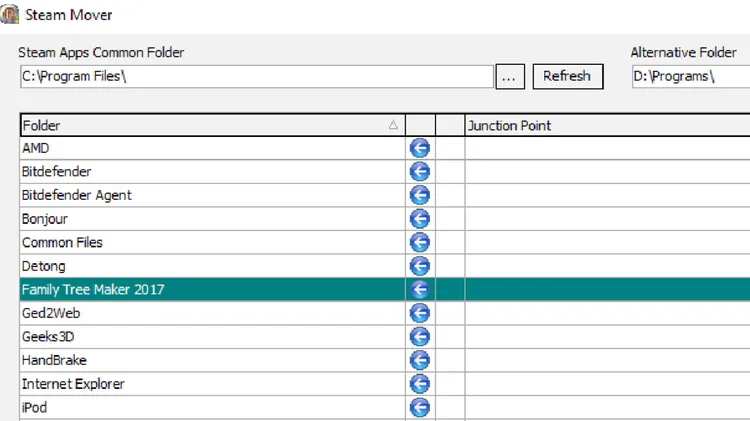The width and height of the screenshot is (750, 421).
Task: Select the HandBrake folder row
Action: click(212, 360)
